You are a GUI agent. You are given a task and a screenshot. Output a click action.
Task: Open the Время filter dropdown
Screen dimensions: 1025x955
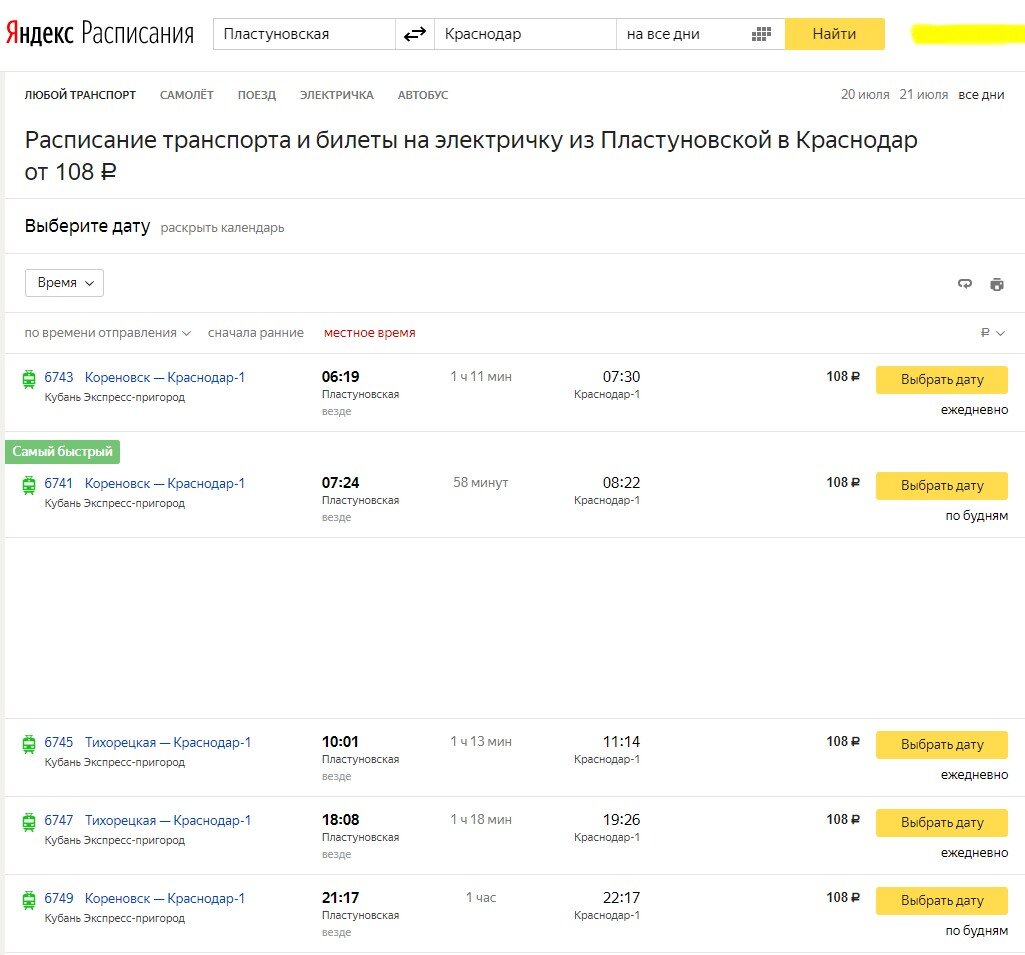click(64, 283)
